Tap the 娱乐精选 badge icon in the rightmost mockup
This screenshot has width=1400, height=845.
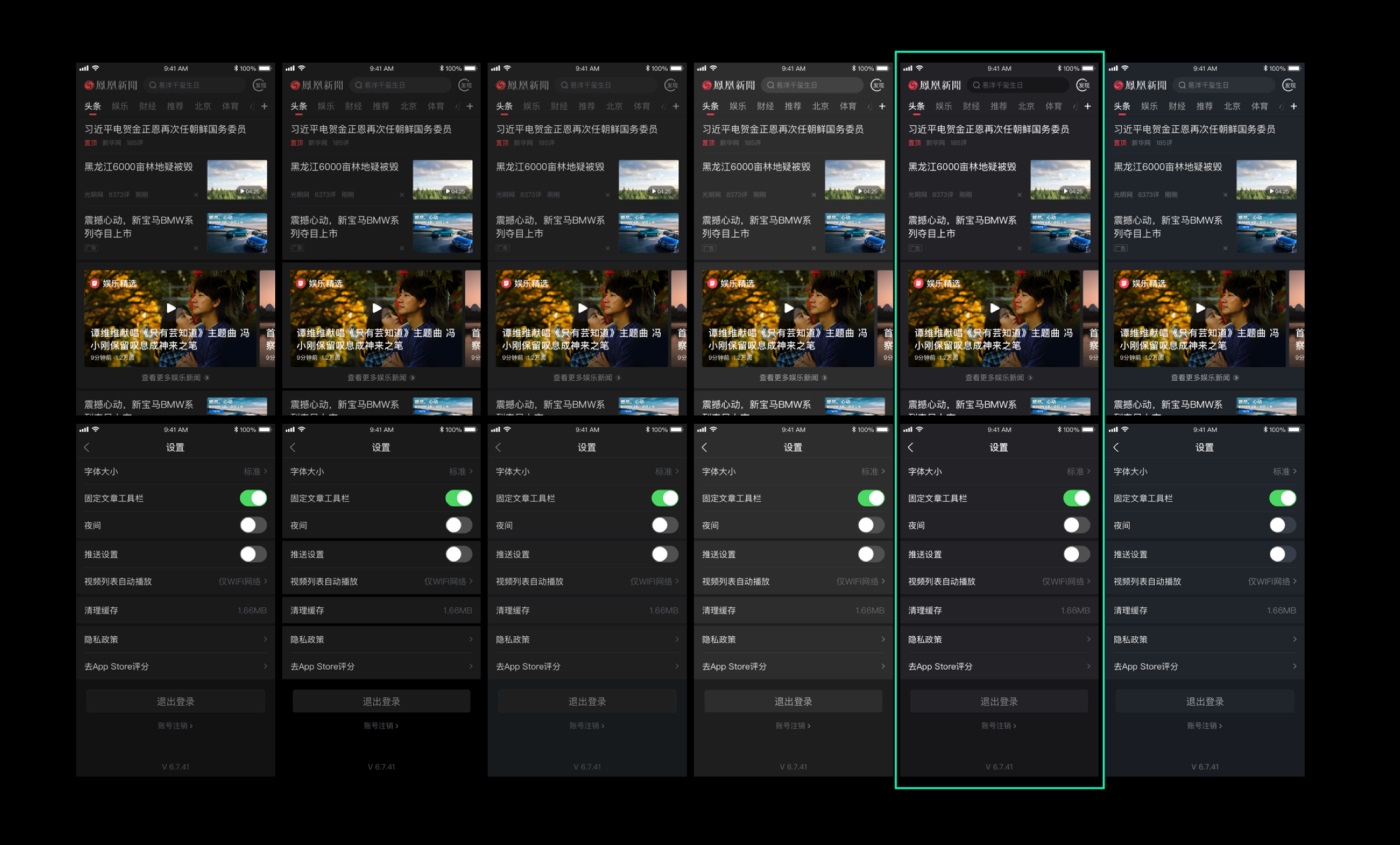tap(1123, 283)
